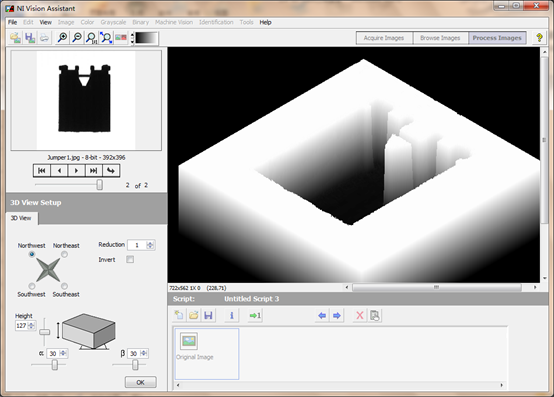Image resolution: width=554 pixels, height=397 pixels.
Task: Click the beta angle slider handle
Action: 135,365
